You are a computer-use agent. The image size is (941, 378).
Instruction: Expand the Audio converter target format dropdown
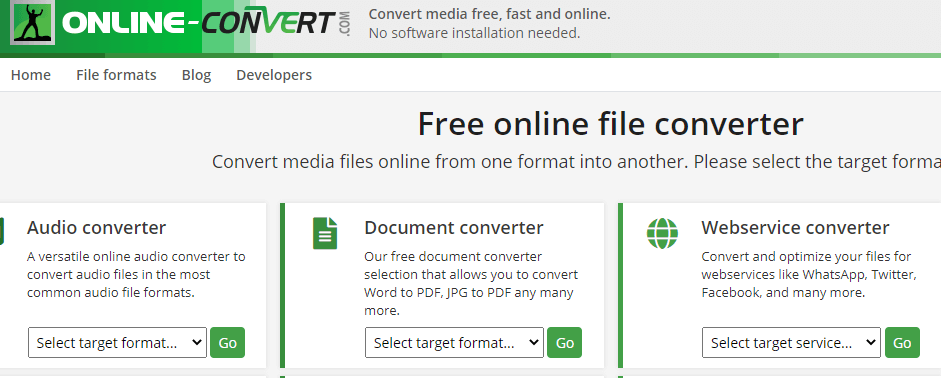pos(118,343)
